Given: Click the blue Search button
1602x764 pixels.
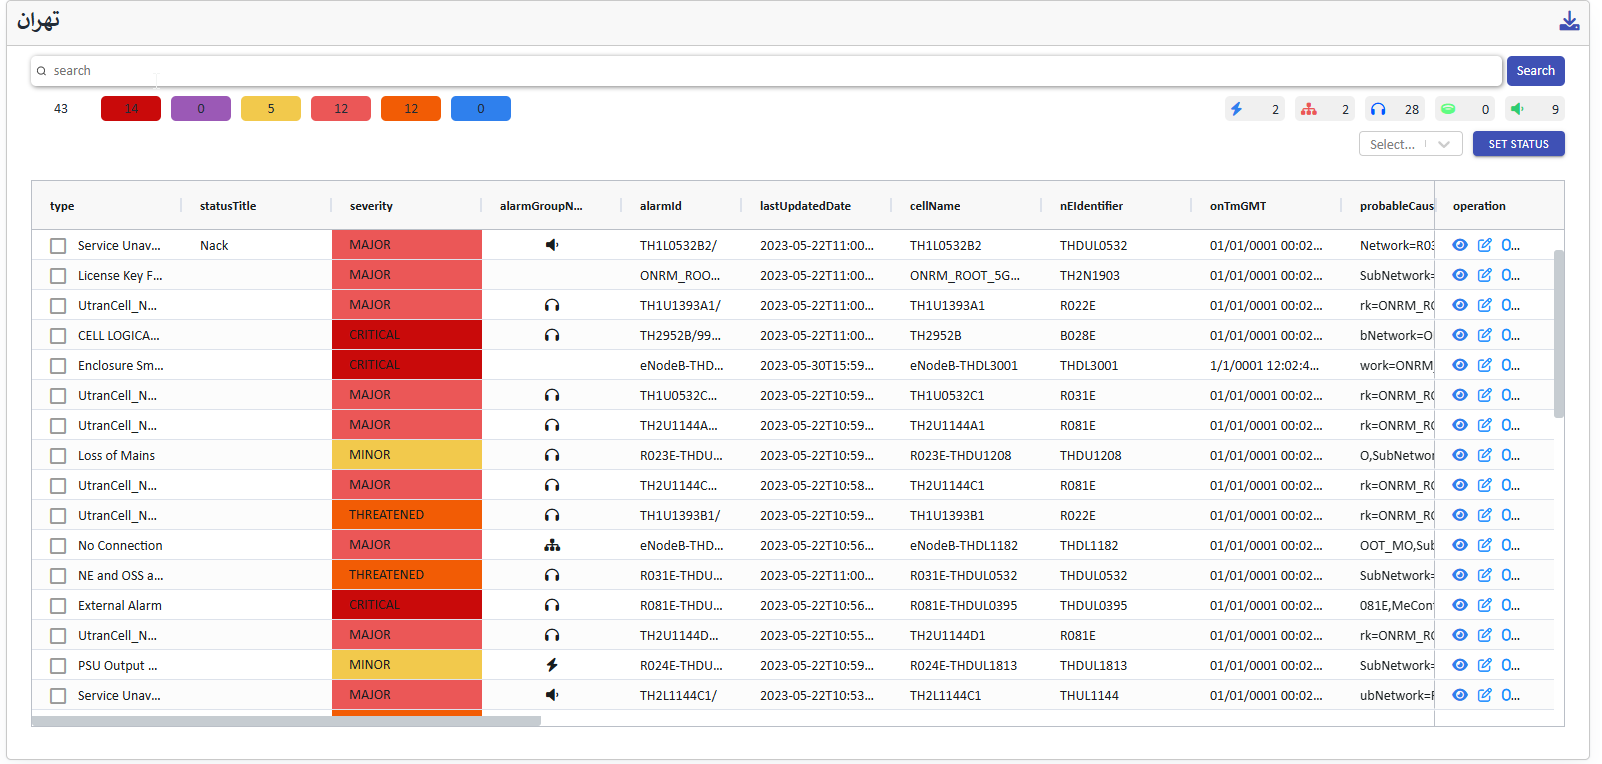Looking at the screenshot, I should pos(1535,71).
